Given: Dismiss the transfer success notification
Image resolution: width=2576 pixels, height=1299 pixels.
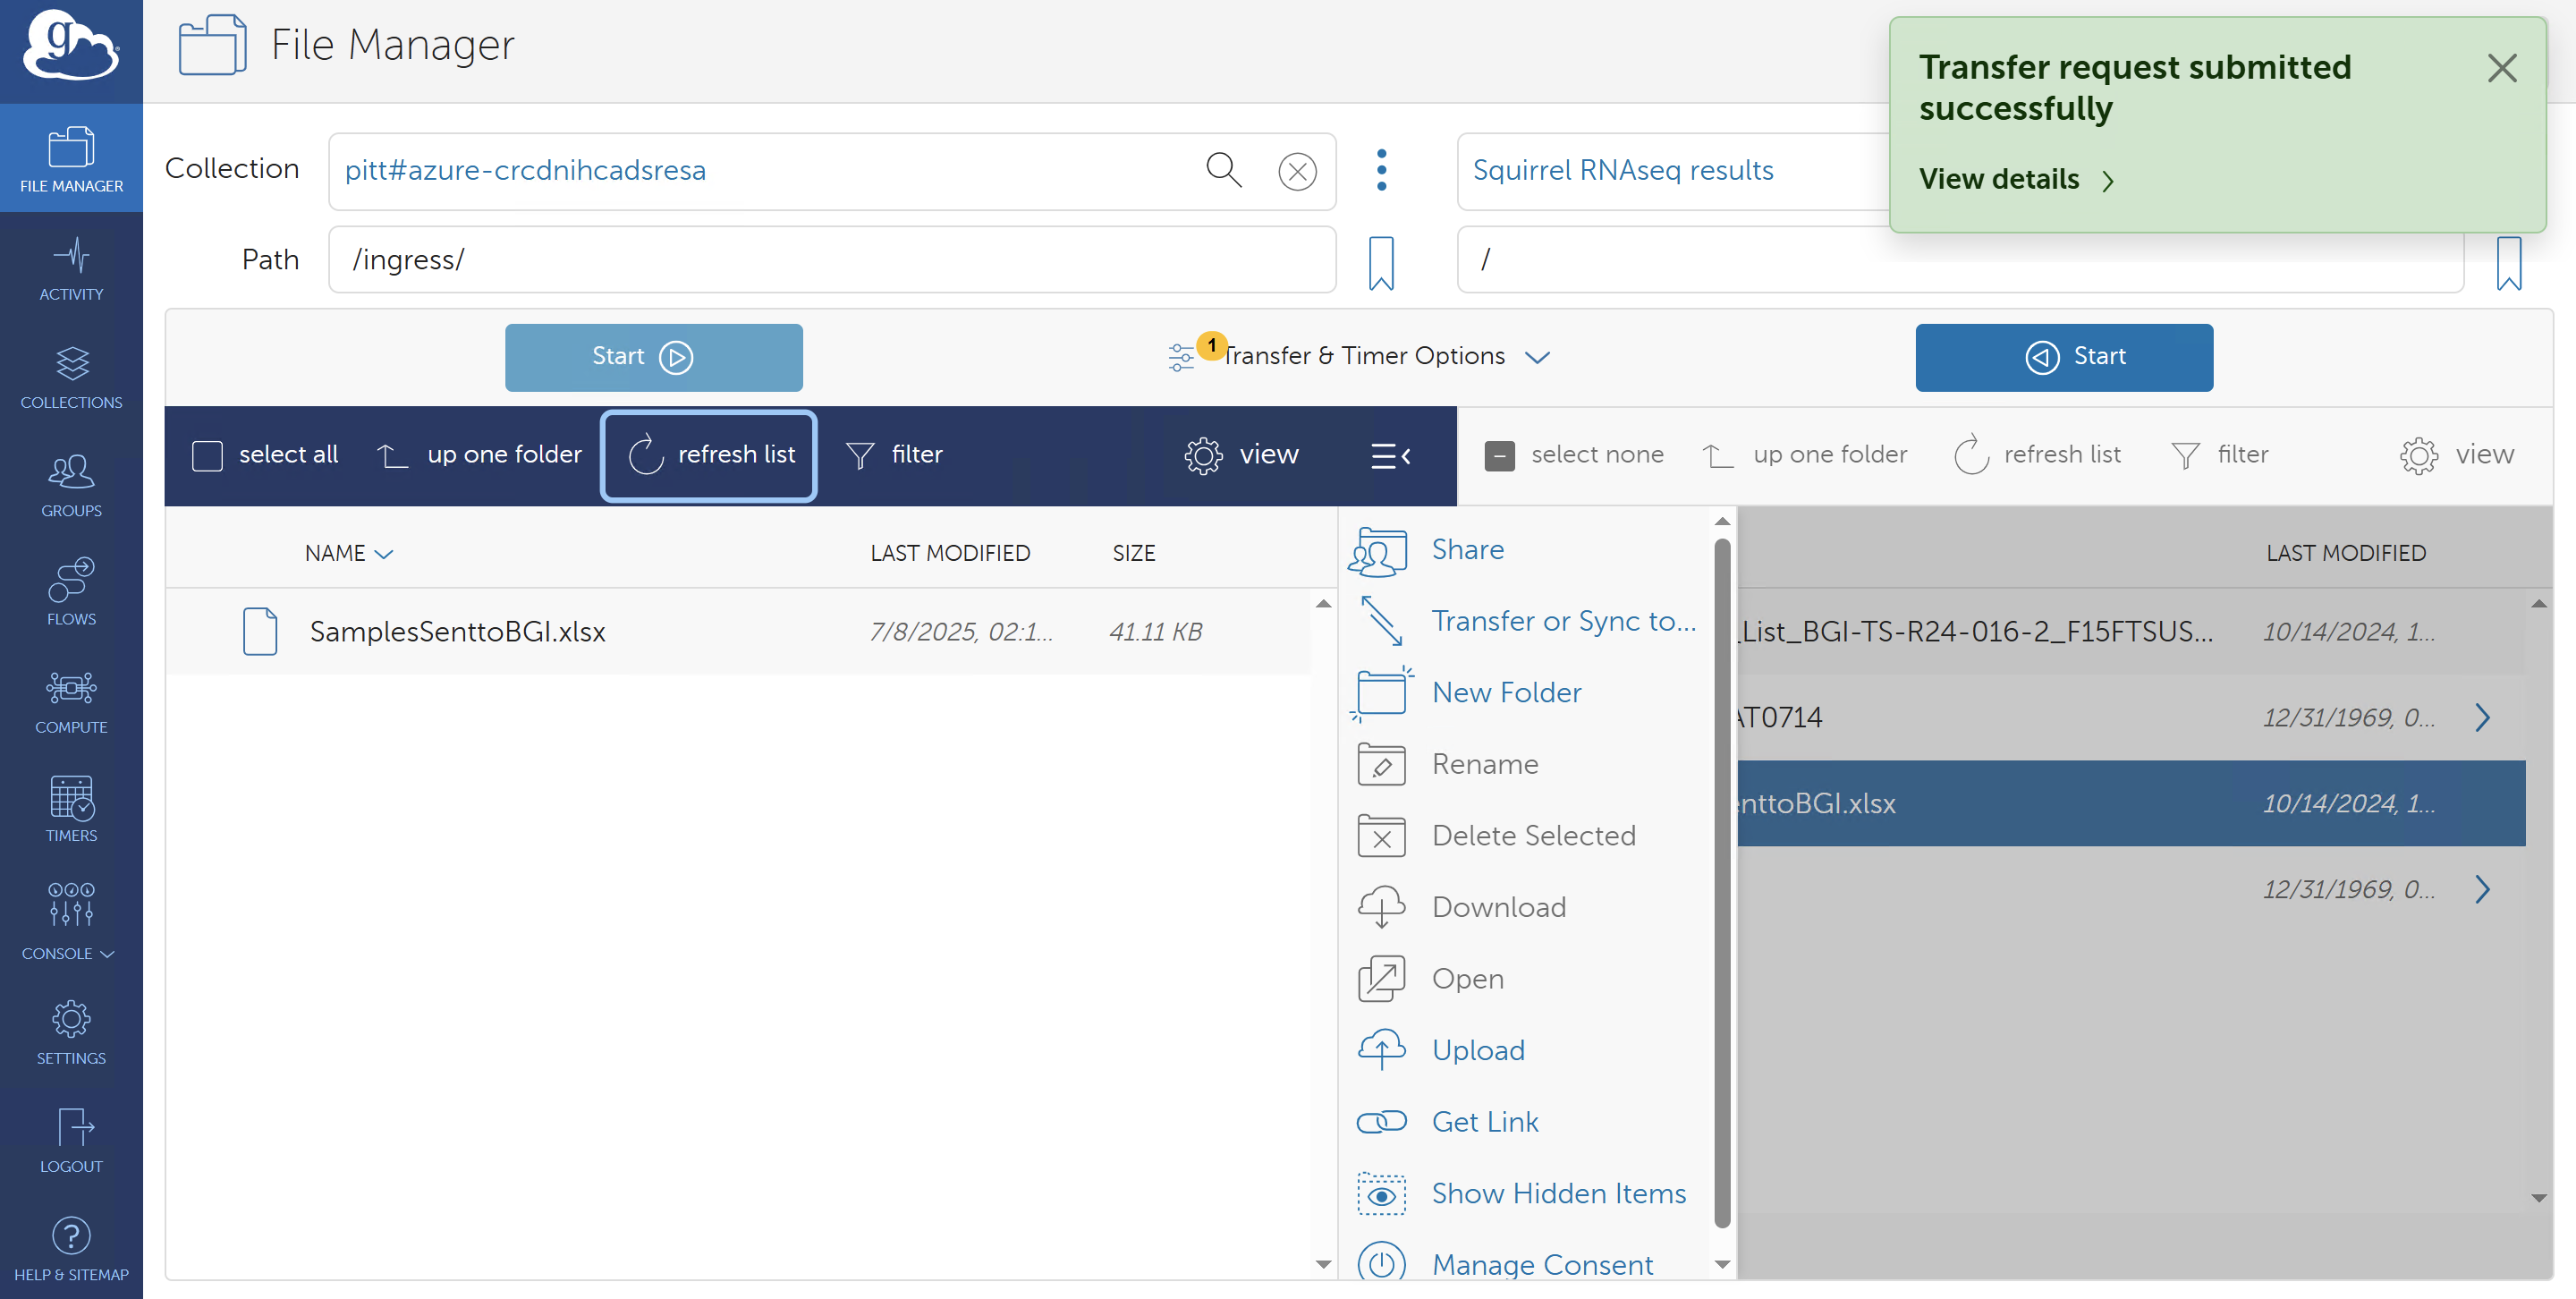Looking at the screenshot, I should click(x=2502, y=68).
